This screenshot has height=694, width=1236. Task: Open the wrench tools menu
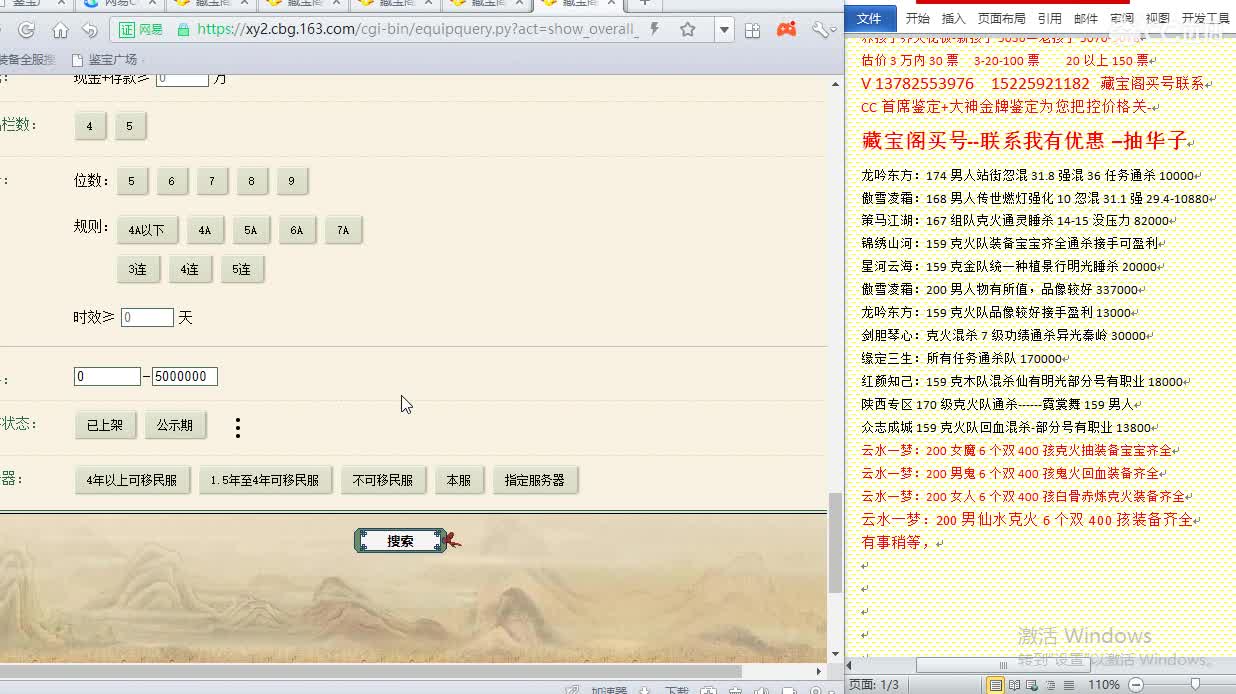[x=822, y=30]
